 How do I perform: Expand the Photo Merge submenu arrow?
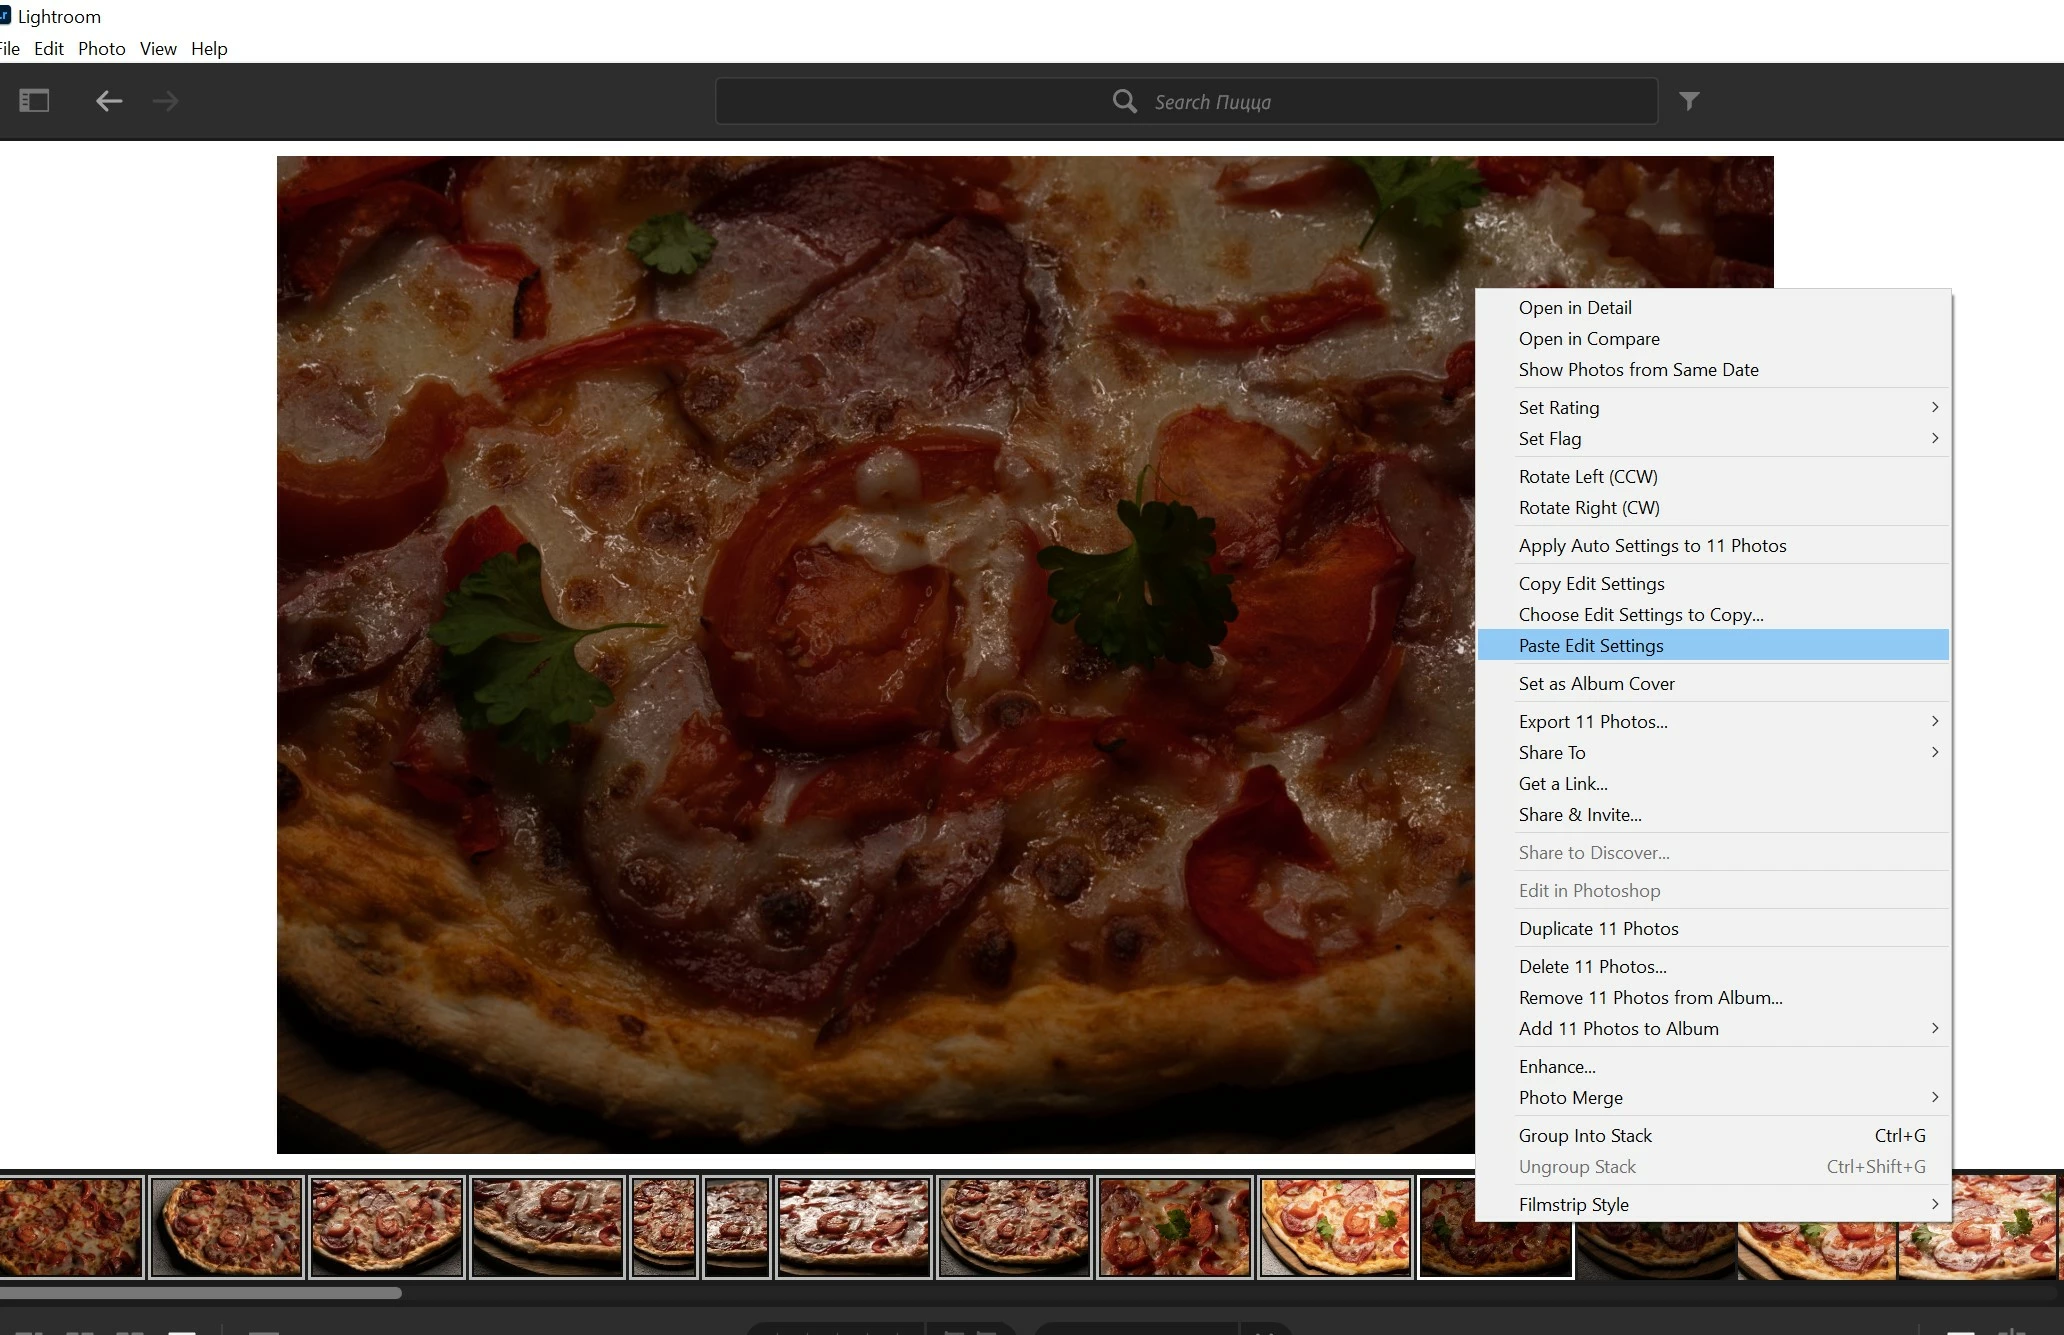[x=1934, y=1097]
